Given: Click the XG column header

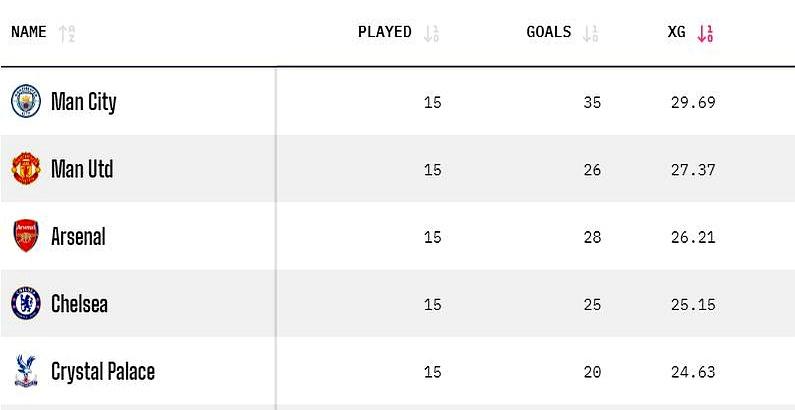Looking at the screenshot, I should click(x=677, y=32).
